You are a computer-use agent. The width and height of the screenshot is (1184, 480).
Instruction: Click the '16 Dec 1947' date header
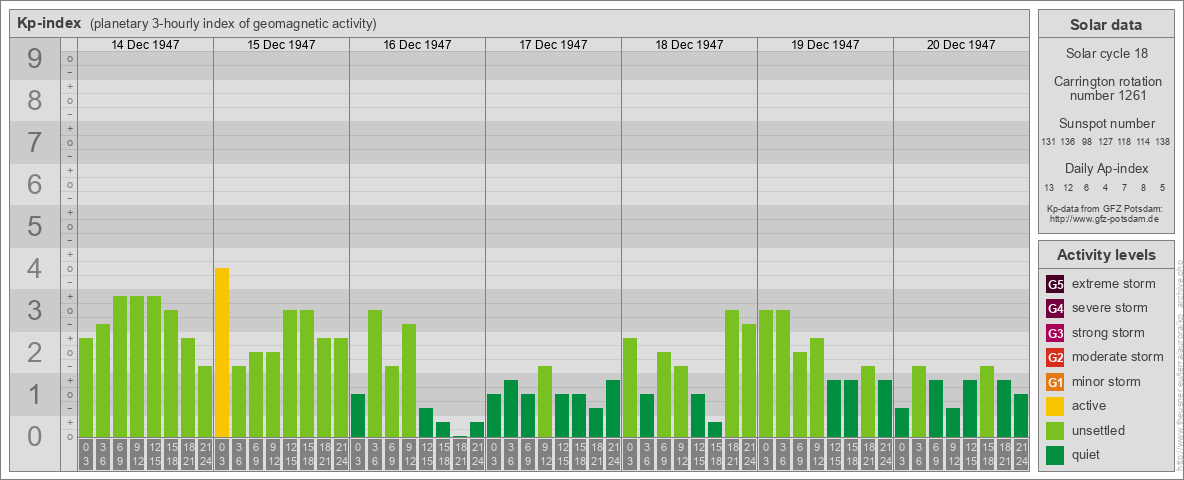point(418,45)
